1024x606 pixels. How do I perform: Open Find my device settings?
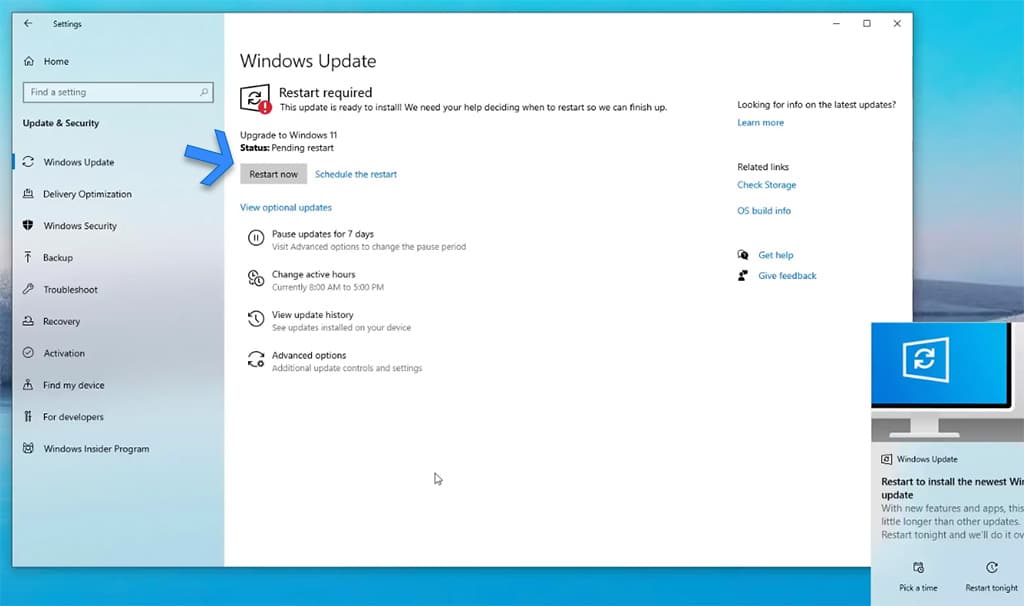point(73,385)
